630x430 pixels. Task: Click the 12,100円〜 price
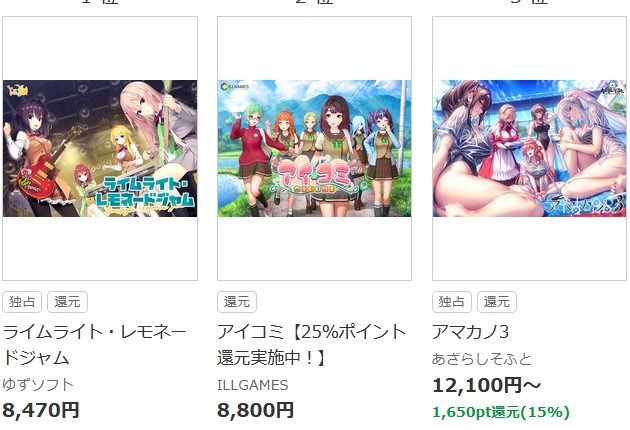pyautogui.click(x=487, y=385)
